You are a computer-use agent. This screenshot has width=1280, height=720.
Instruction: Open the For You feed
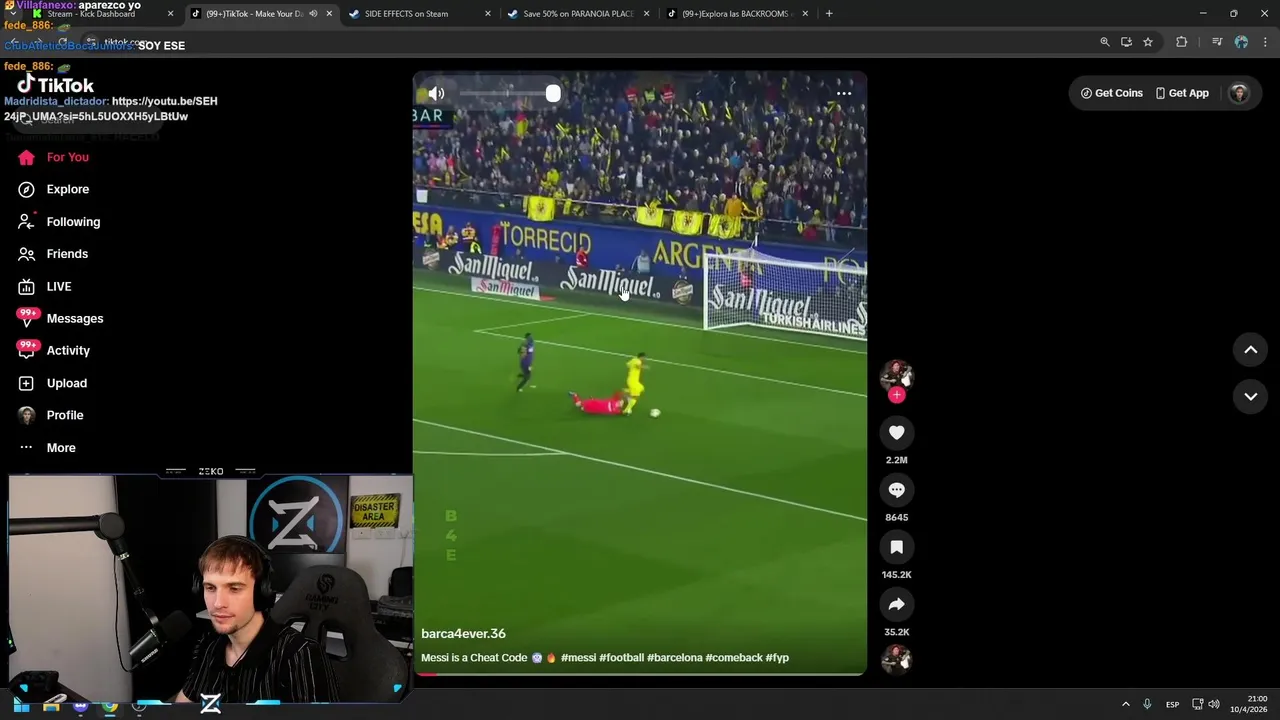pyautogui.click(x=54, y=157)
